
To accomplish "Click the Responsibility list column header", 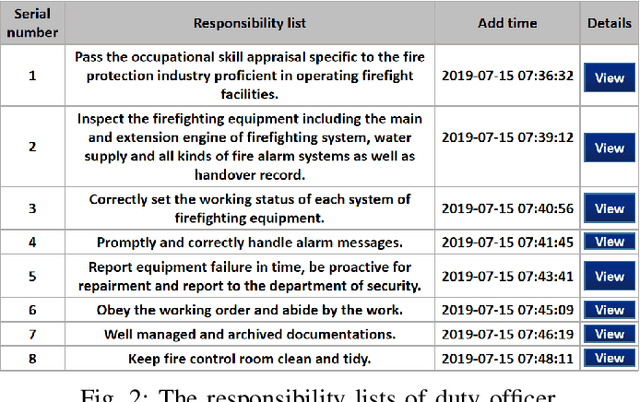I will click(x=250, y=22).
